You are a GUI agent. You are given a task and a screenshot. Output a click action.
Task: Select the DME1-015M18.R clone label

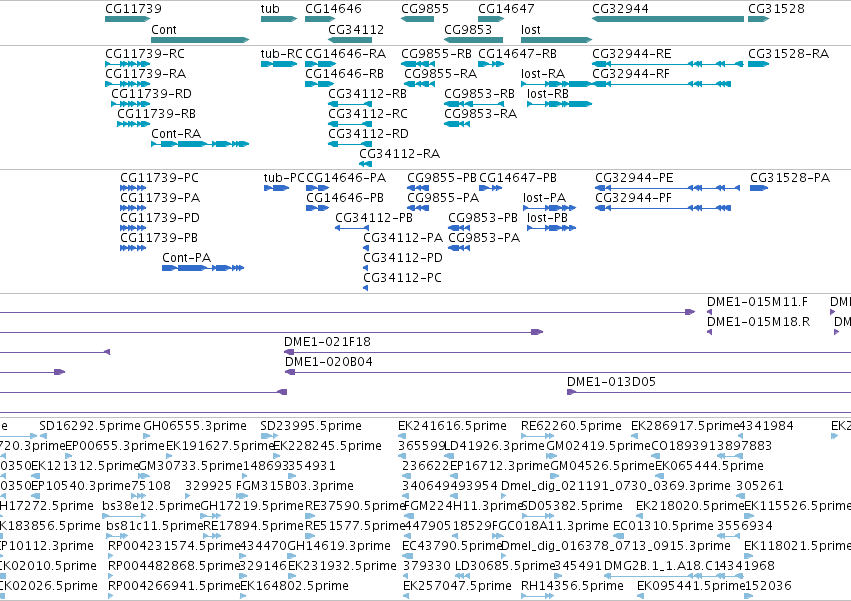(x=758, y=322)
